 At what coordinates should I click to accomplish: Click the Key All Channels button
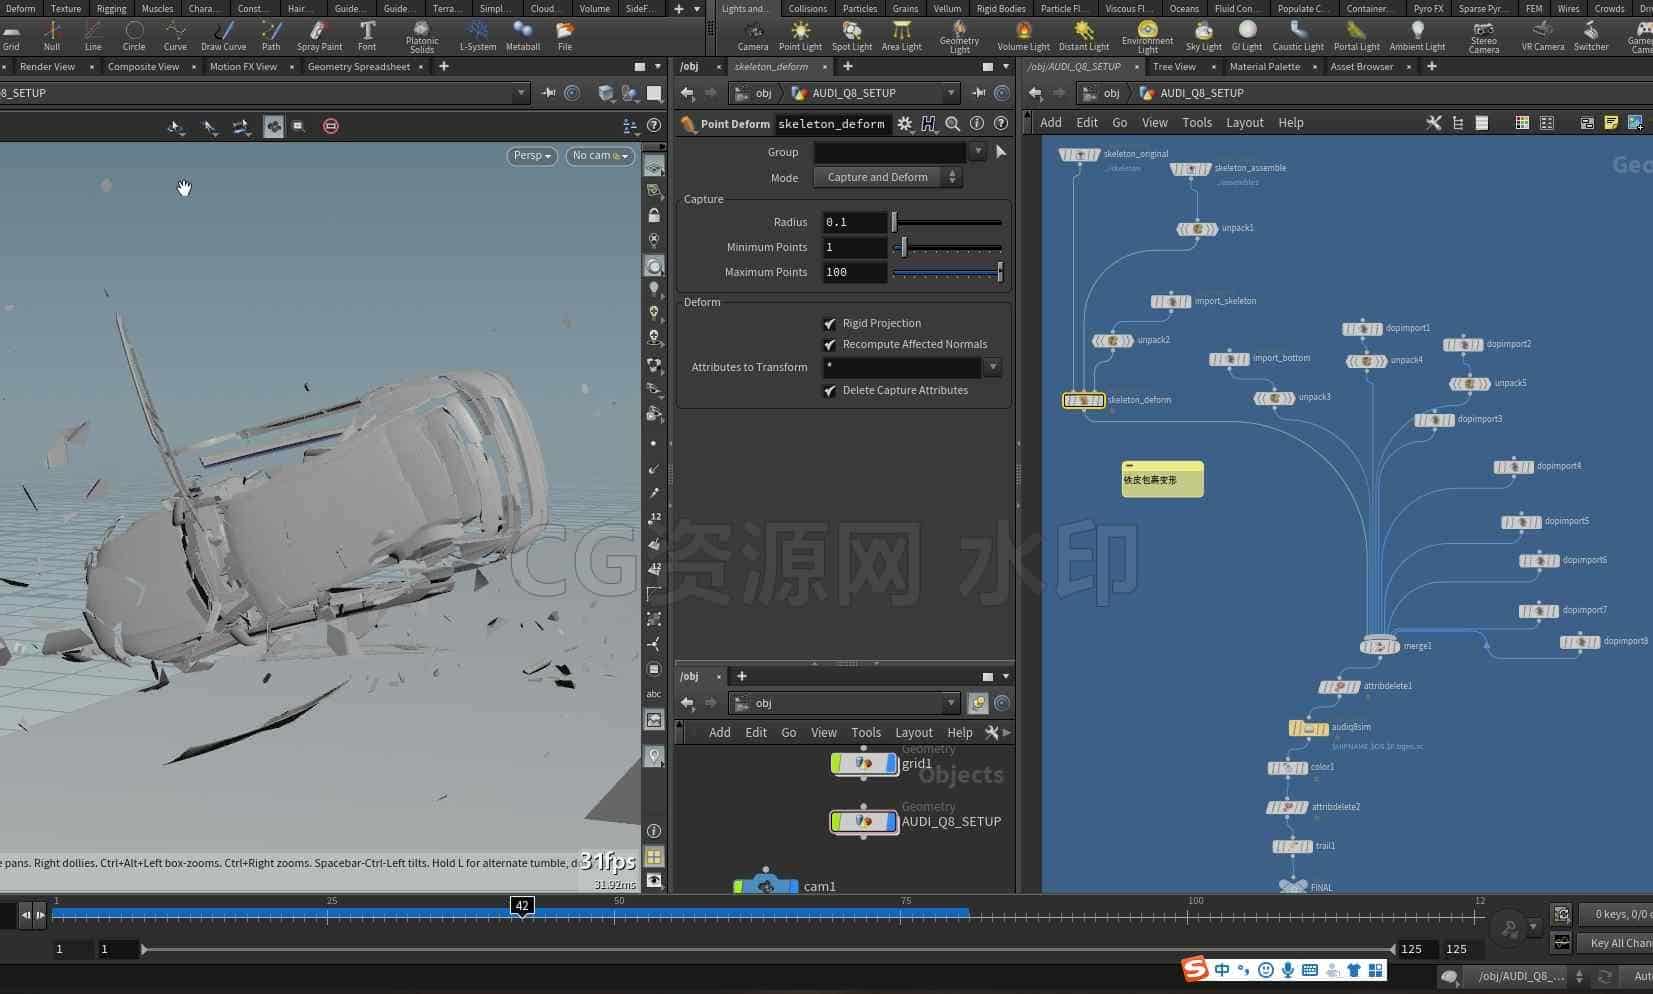click(1617, 943)
